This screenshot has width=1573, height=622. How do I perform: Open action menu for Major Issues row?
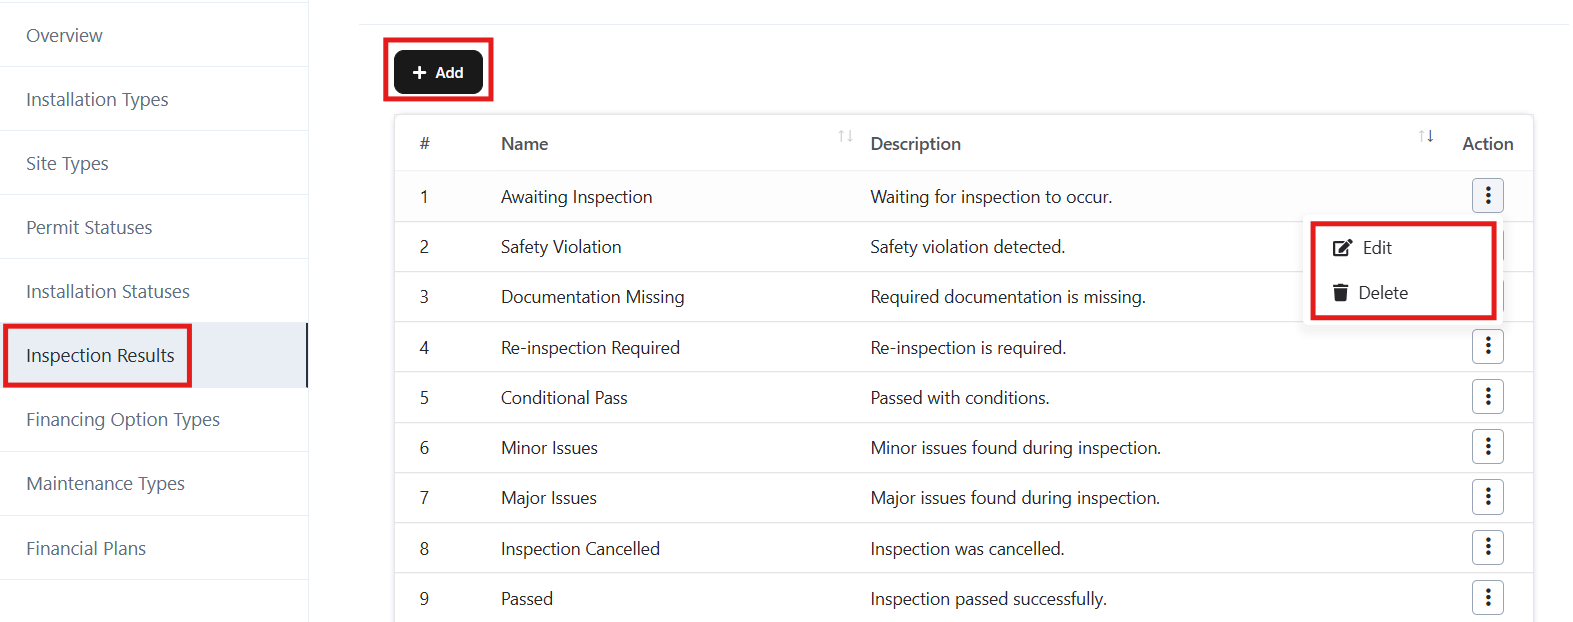pyautogui.click(x=1487, y=497)
